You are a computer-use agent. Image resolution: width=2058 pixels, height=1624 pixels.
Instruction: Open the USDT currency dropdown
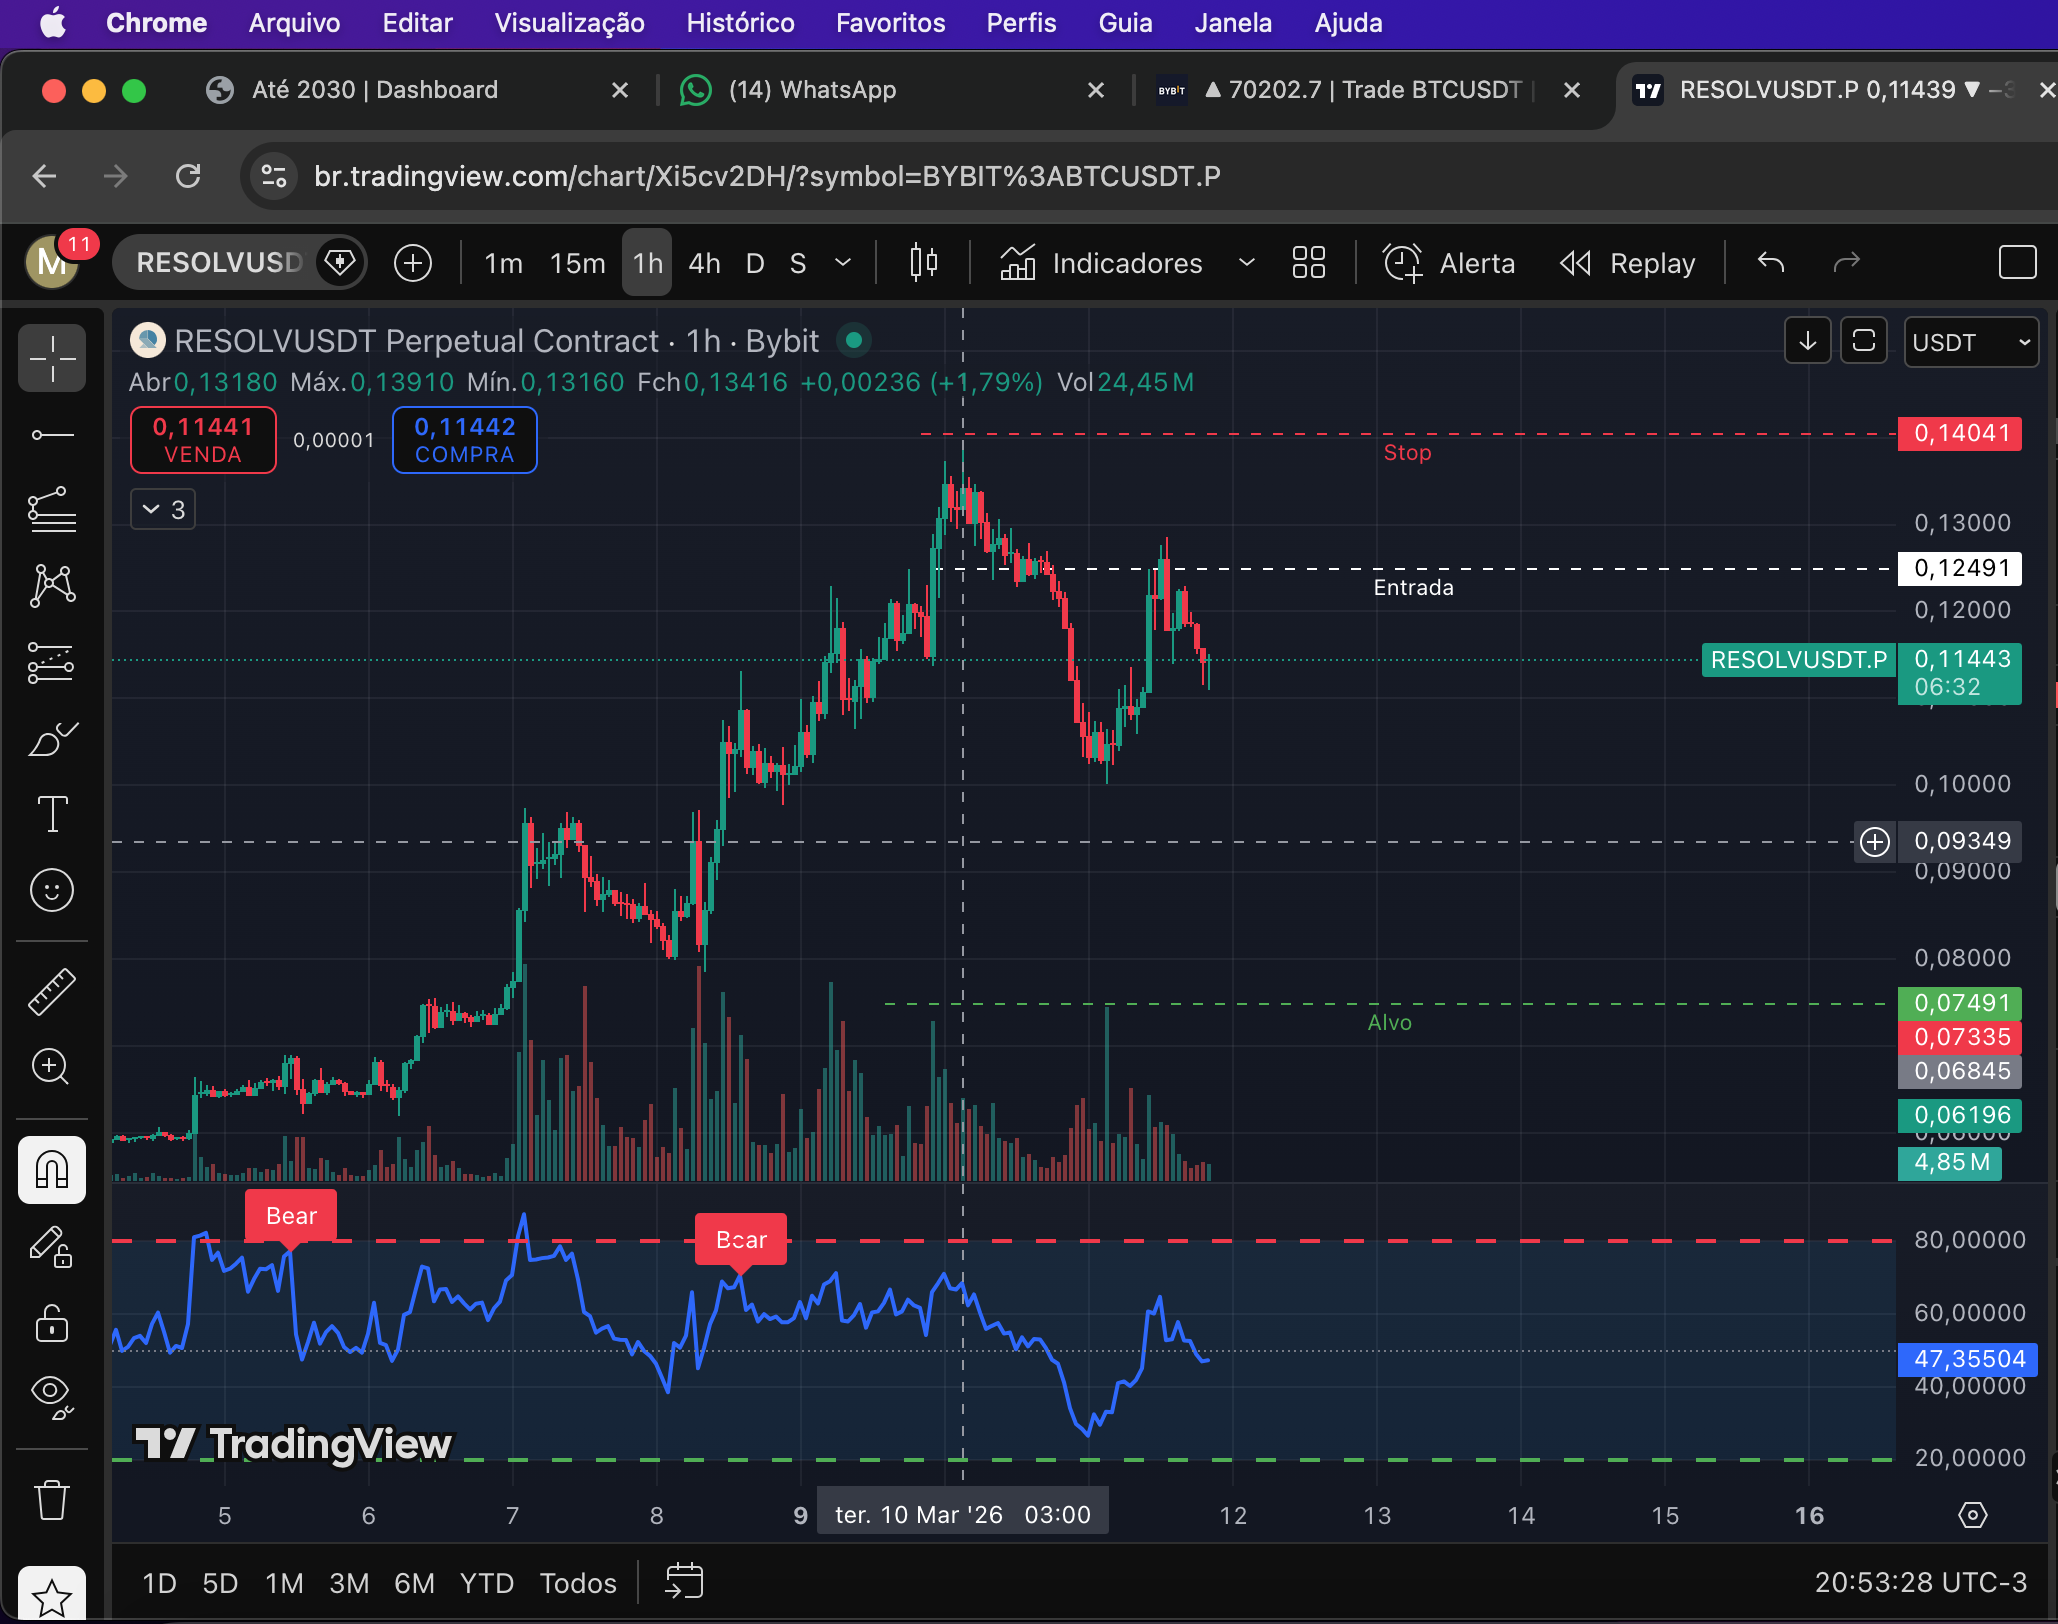click(x=1970, y=343)
